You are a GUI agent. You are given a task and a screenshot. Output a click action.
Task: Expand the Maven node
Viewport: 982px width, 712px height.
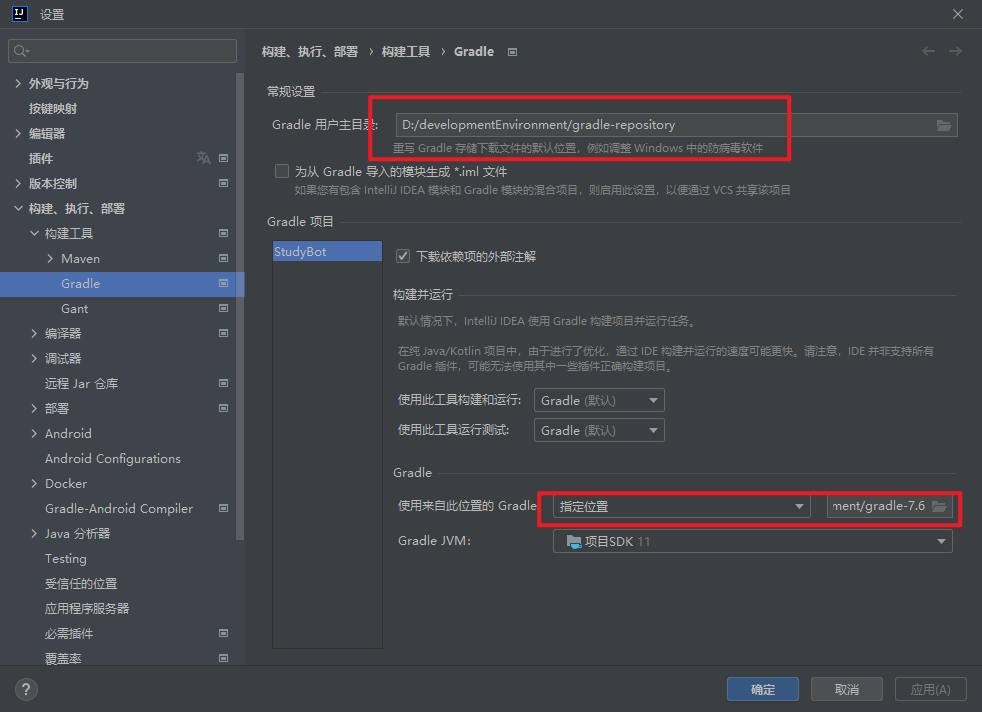point(50,259)
